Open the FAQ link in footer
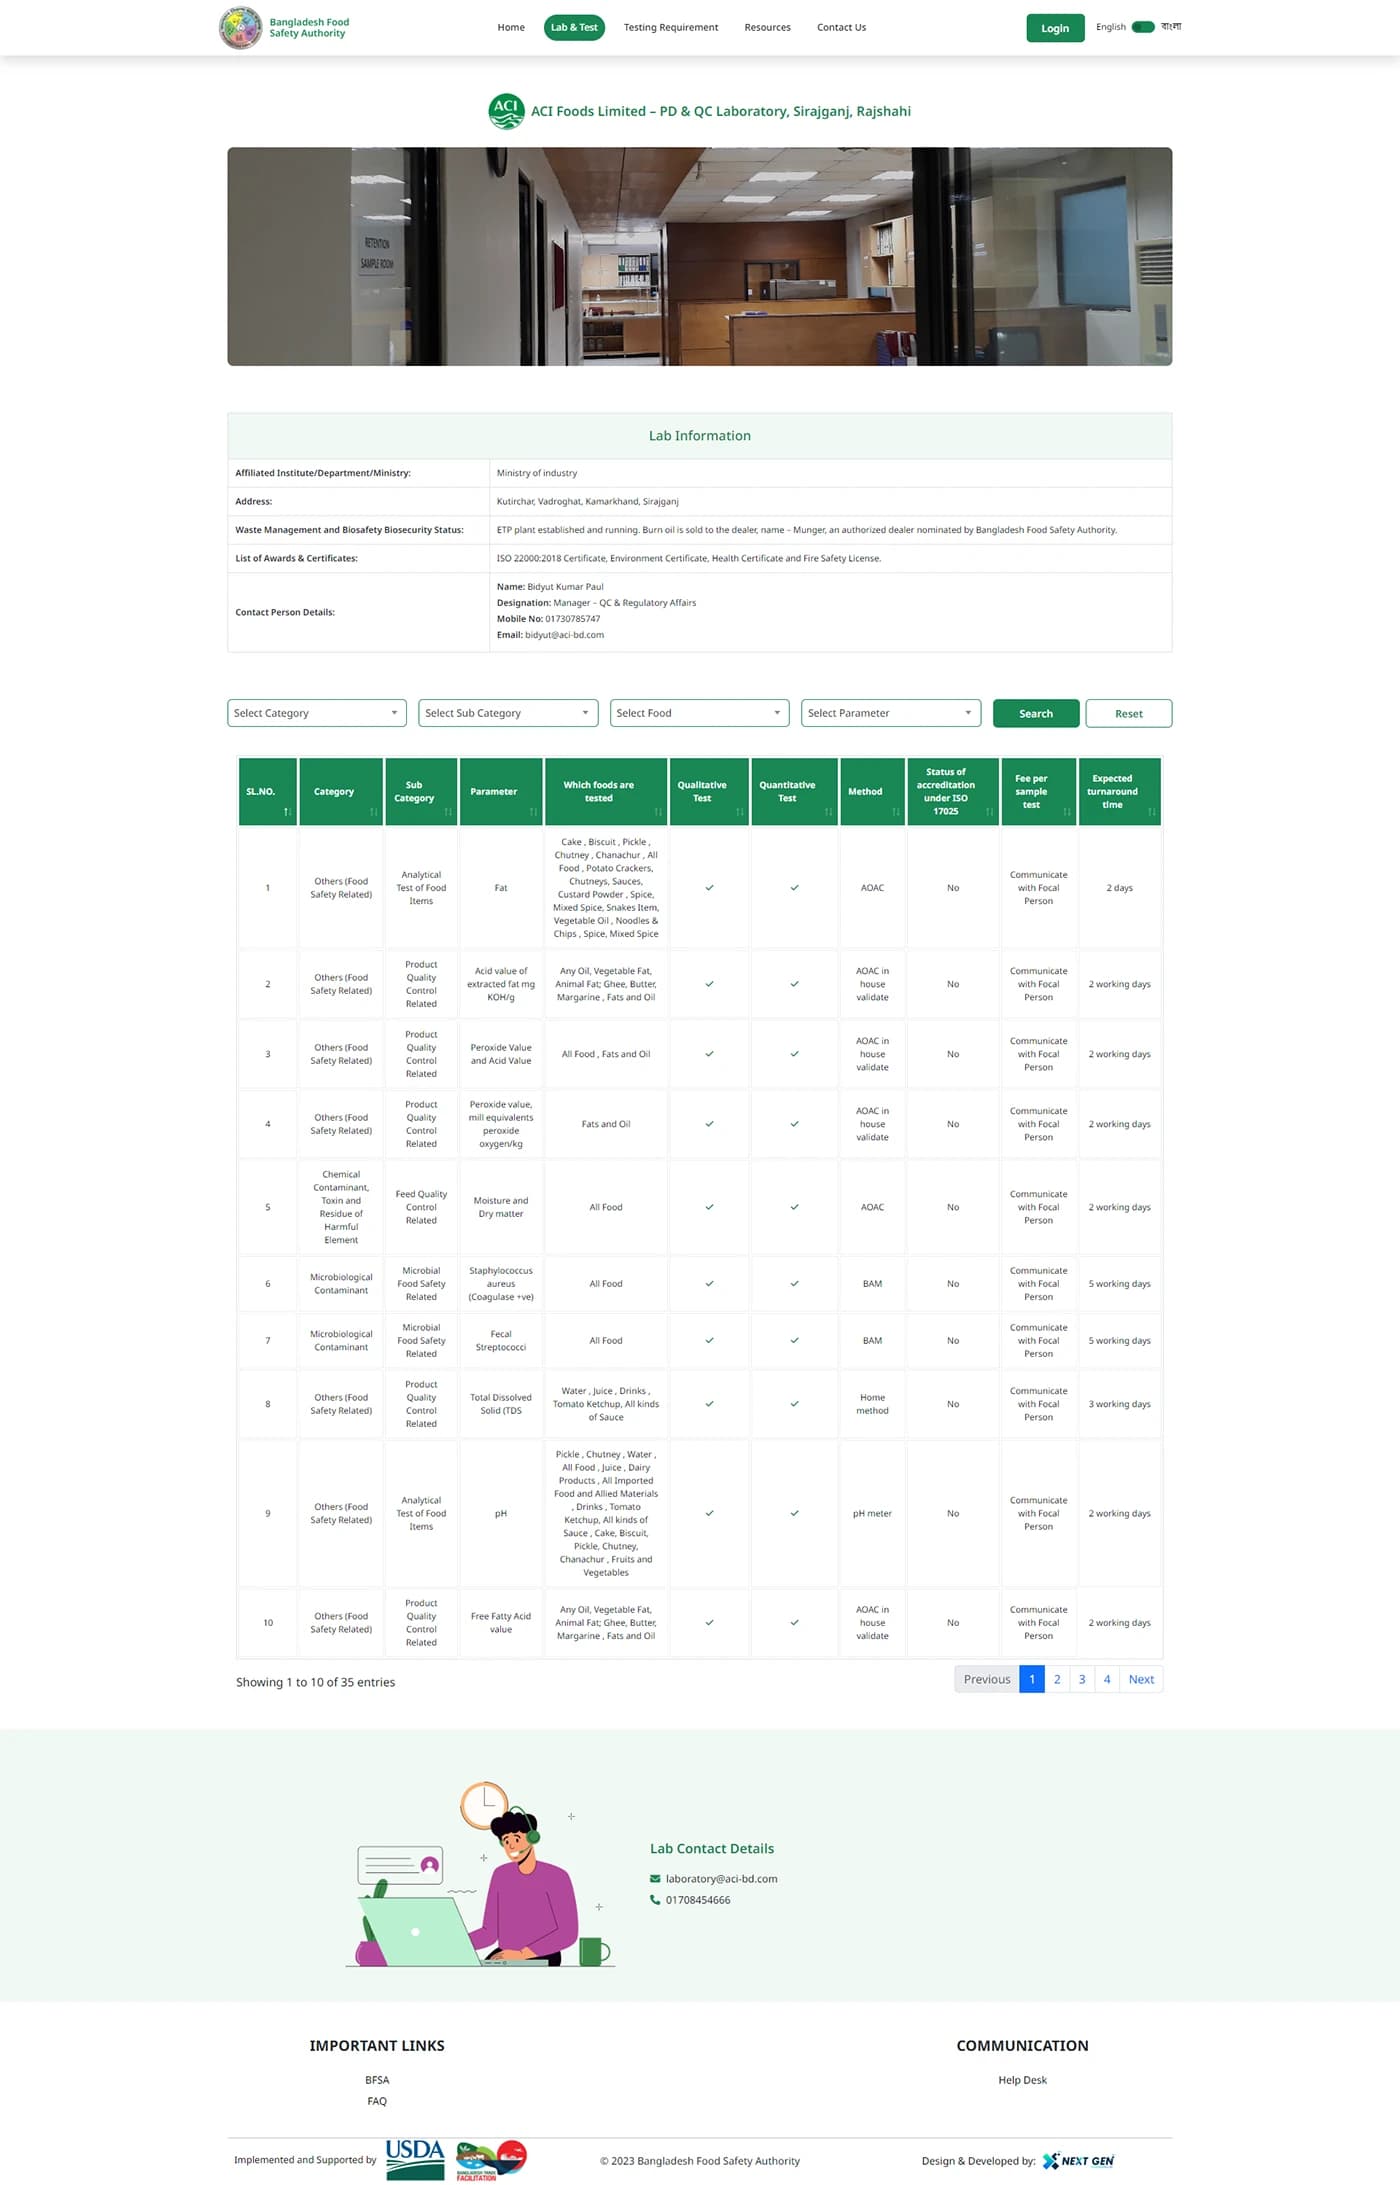Screen dimensions: 1400x2185 (377, 2100)
